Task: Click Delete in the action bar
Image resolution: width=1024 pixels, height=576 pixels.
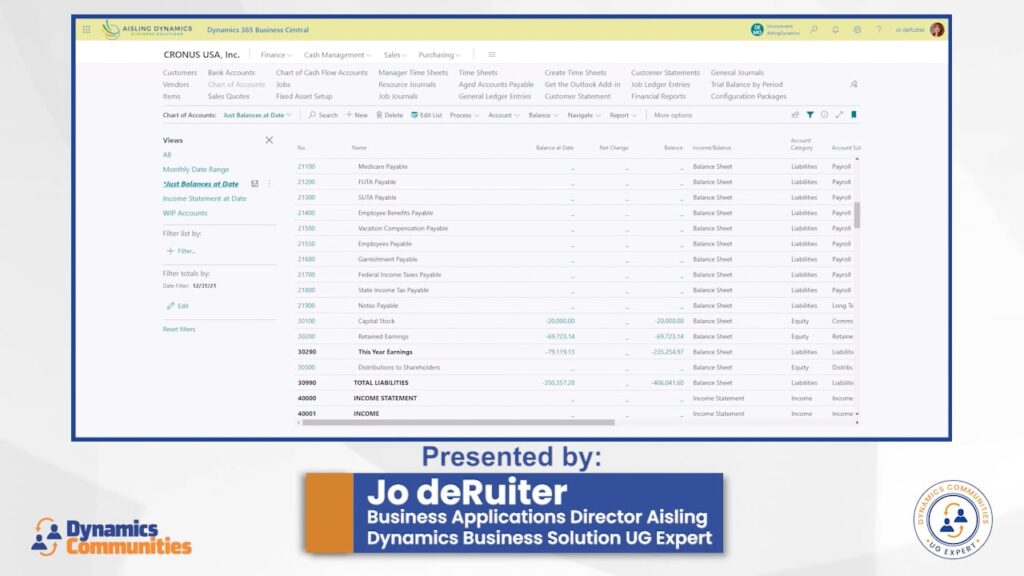Action: (x=389, y=115)
